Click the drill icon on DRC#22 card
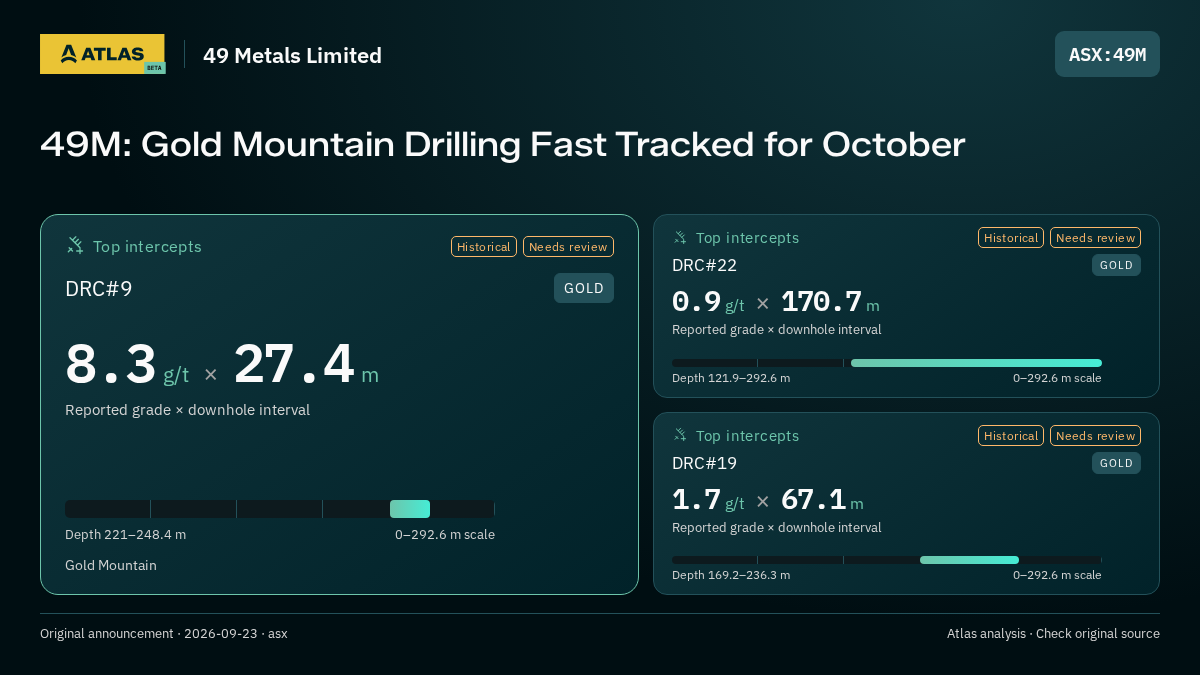The height and width of the screenshot is (675, 1200). (x=680, y=237)
